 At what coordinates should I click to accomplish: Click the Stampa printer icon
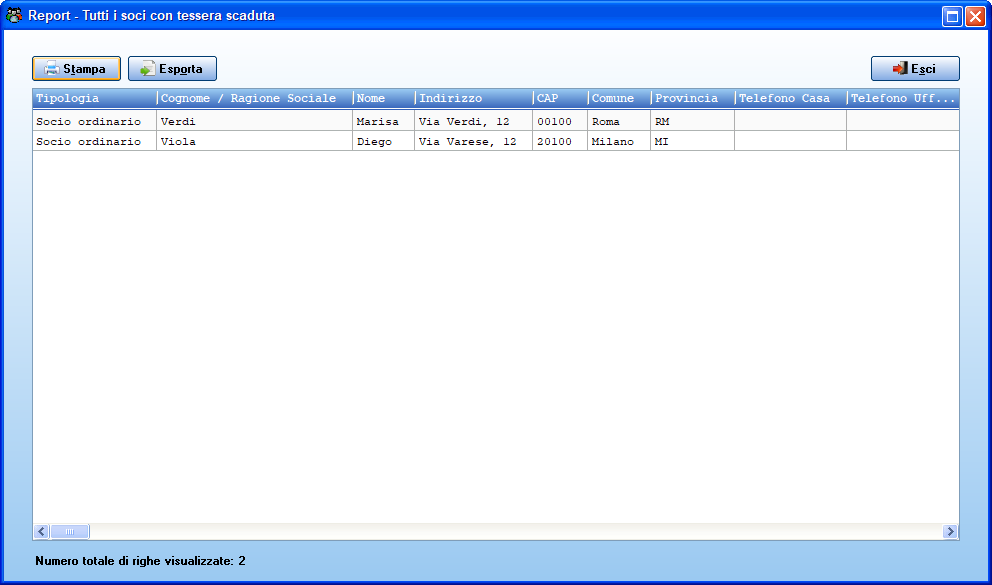tap(52, 68)
